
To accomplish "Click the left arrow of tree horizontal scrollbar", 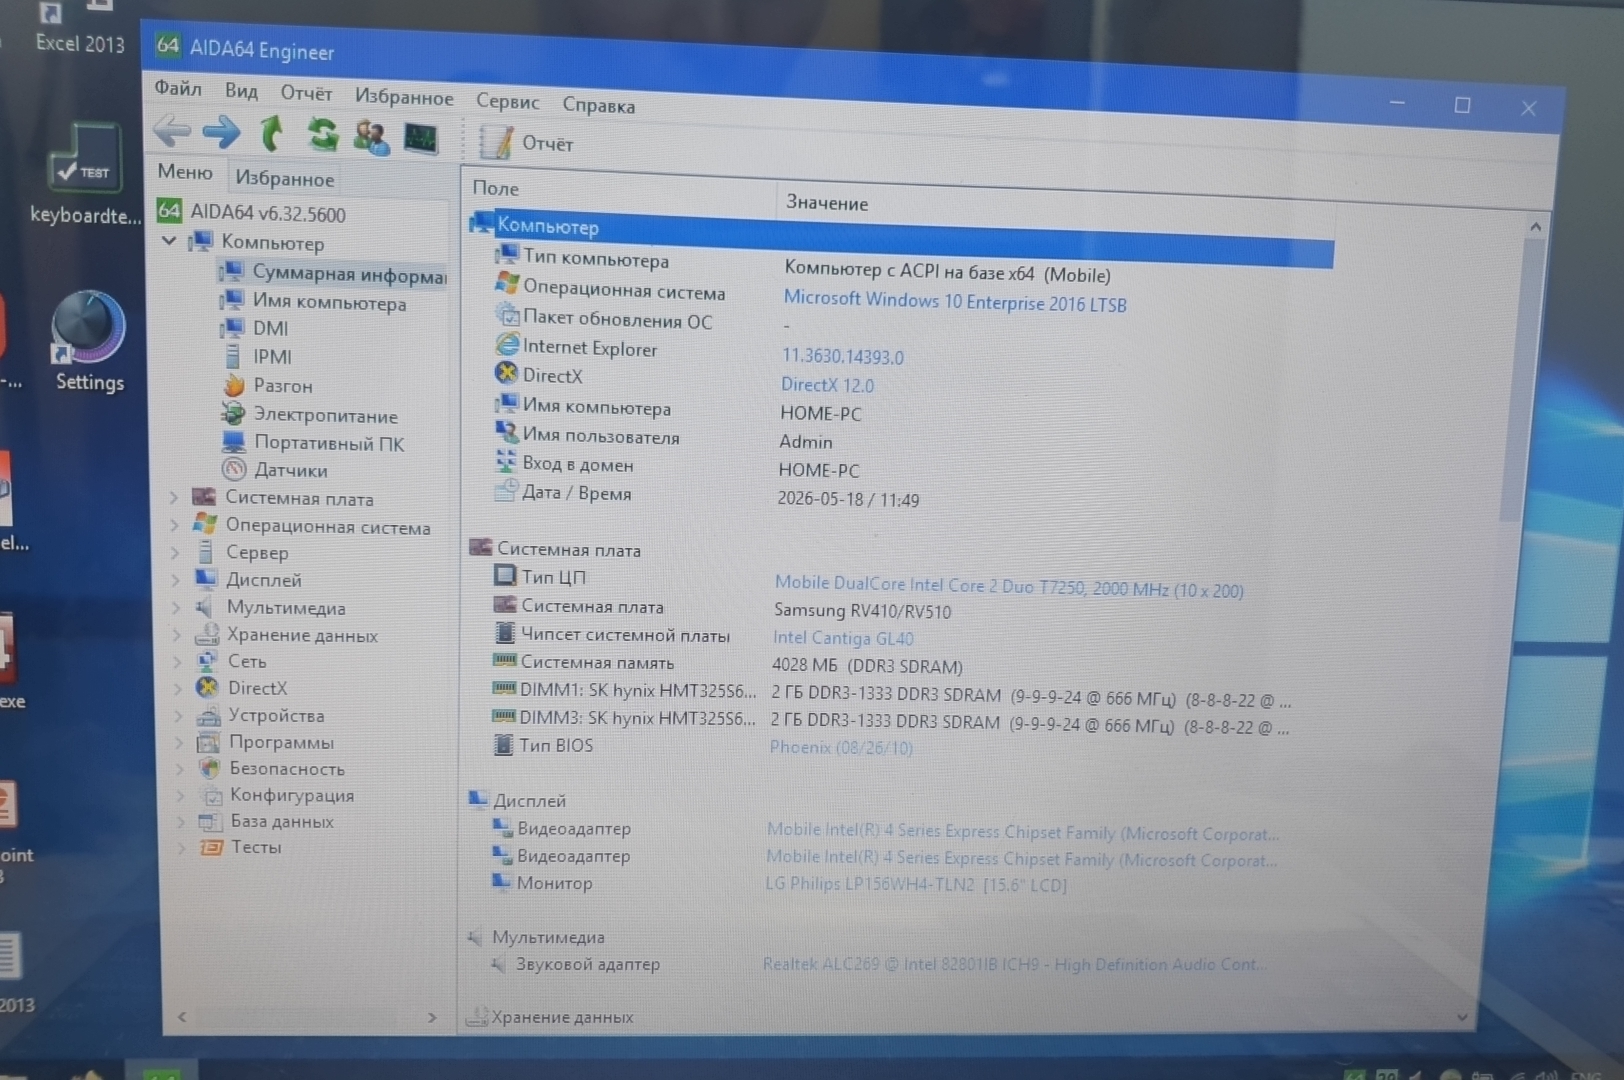I will [x=182, y=1017].
